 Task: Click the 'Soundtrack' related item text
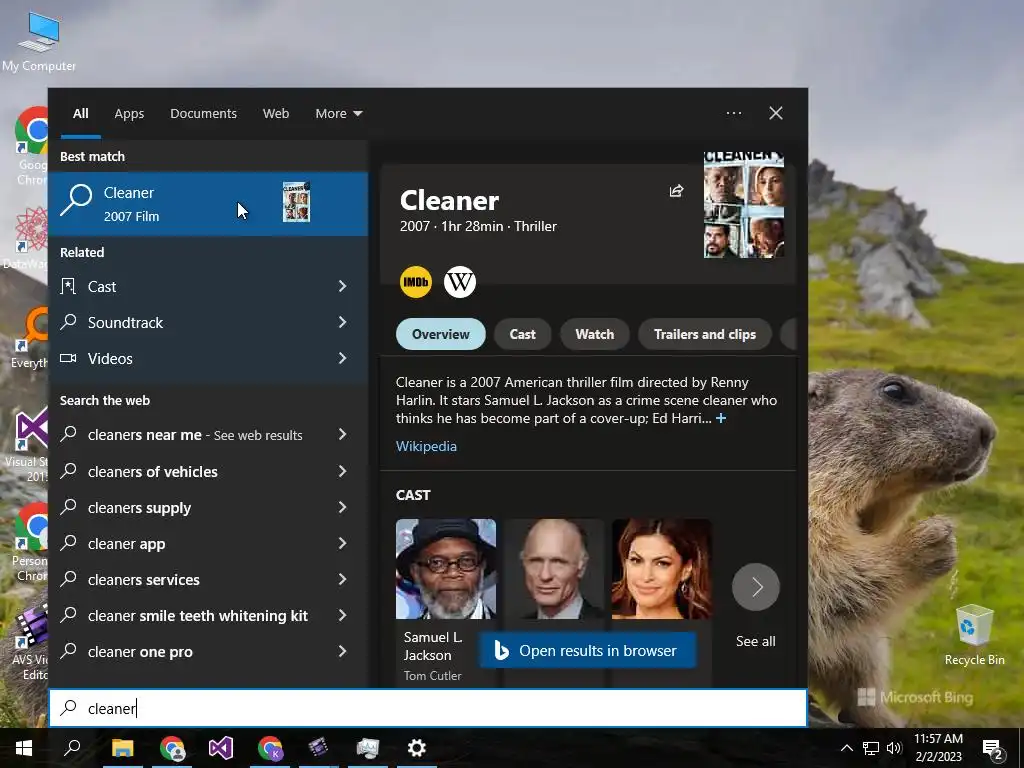[x=125, y=323]
